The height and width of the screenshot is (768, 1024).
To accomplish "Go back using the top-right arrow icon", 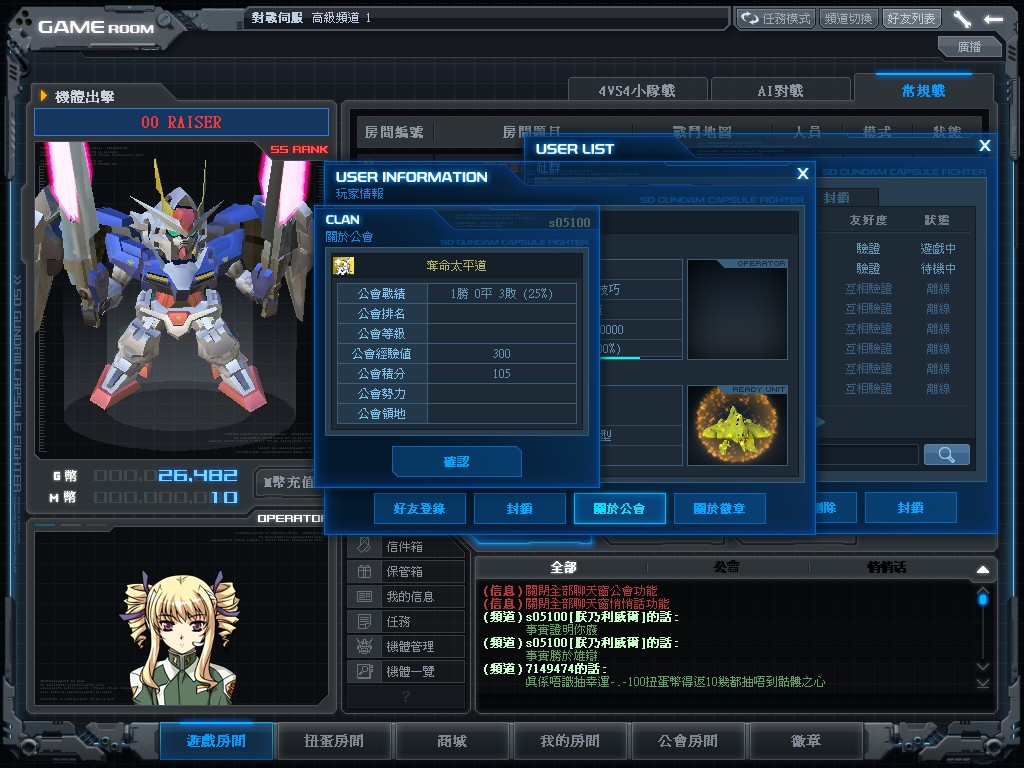I will coord(993,19).
